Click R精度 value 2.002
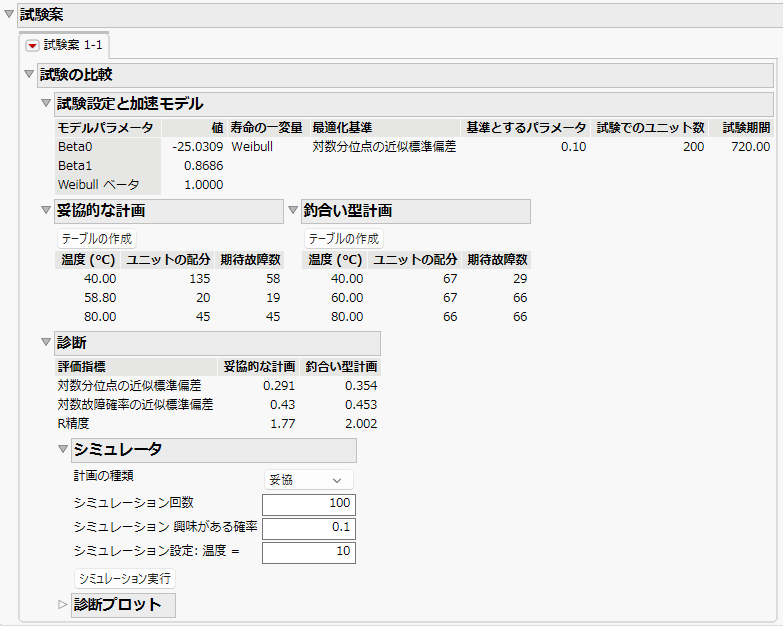Image resolution: width=783 pixels, height=626 pixels. 361,423
